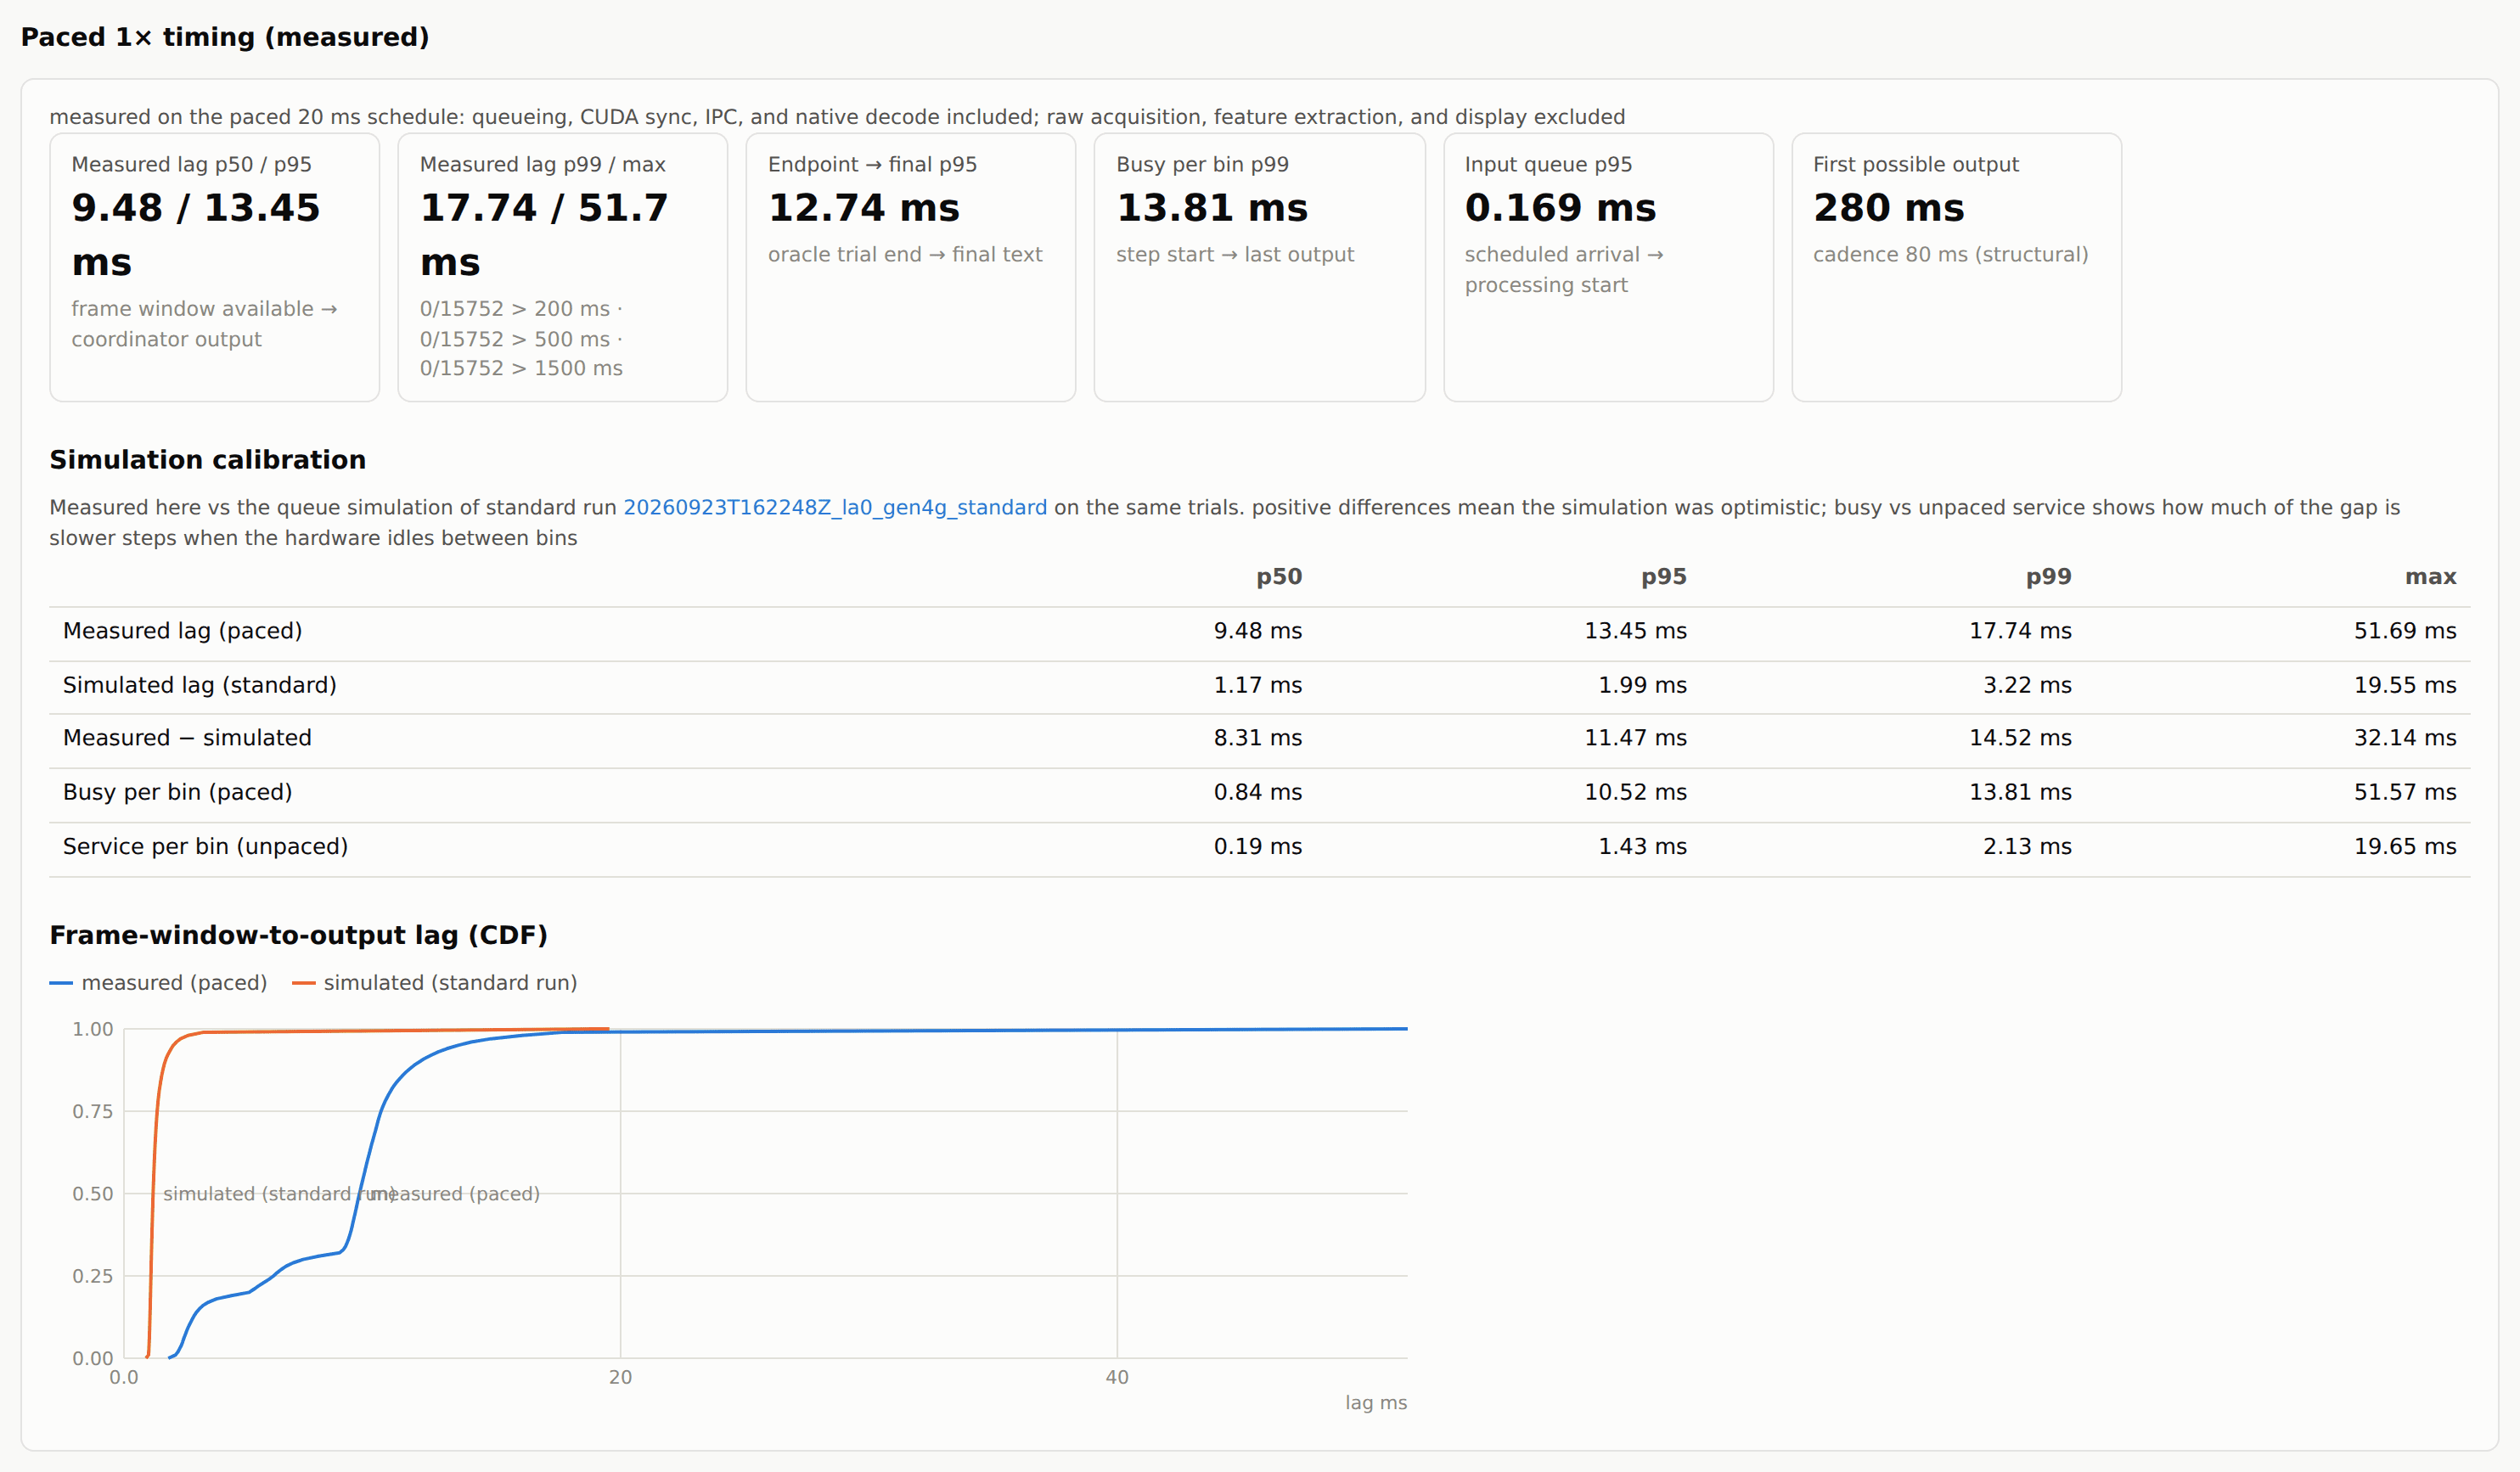
Task: Click the Paced 1× timing (measured) title
Action: click(225, 37)
